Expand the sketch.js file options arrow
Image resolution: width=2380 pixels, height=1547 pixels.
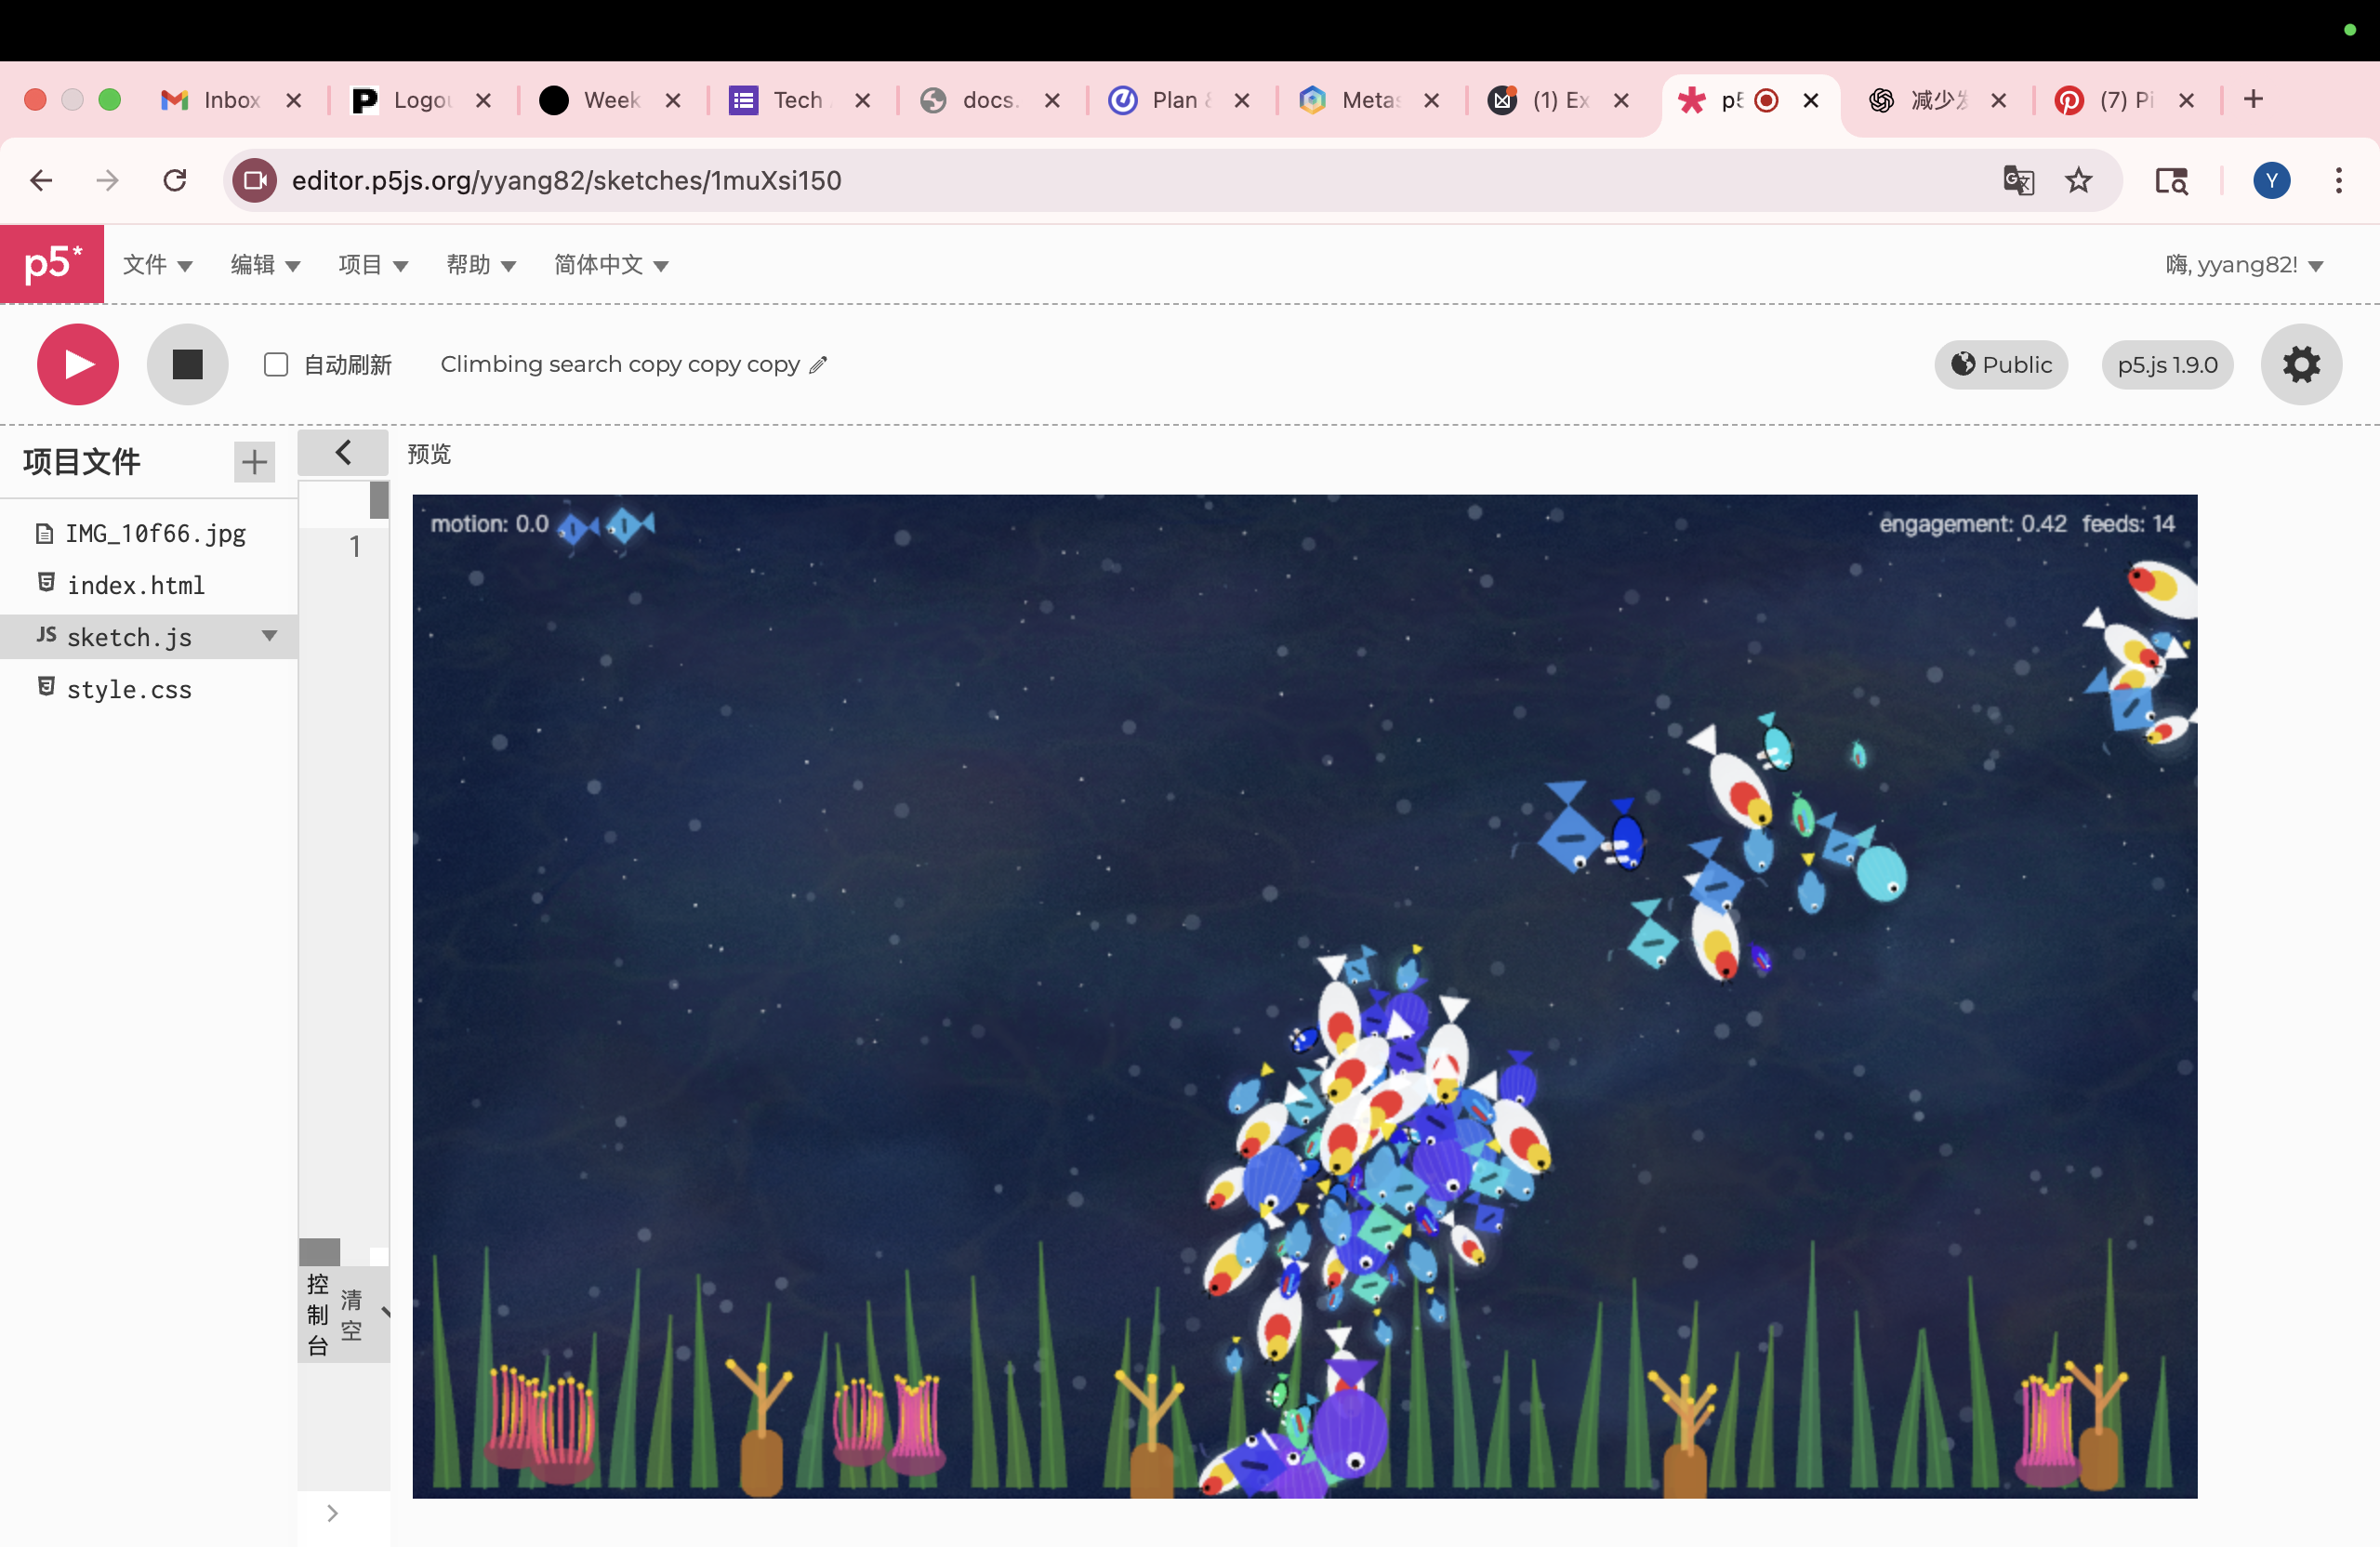coord(269,636)
